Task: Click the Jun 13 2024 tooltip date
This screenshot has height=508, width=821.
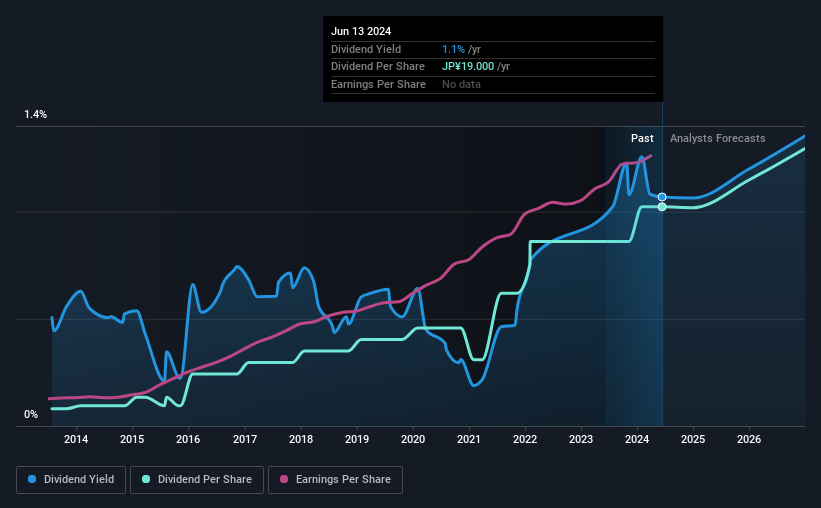Action: (361, 31)
